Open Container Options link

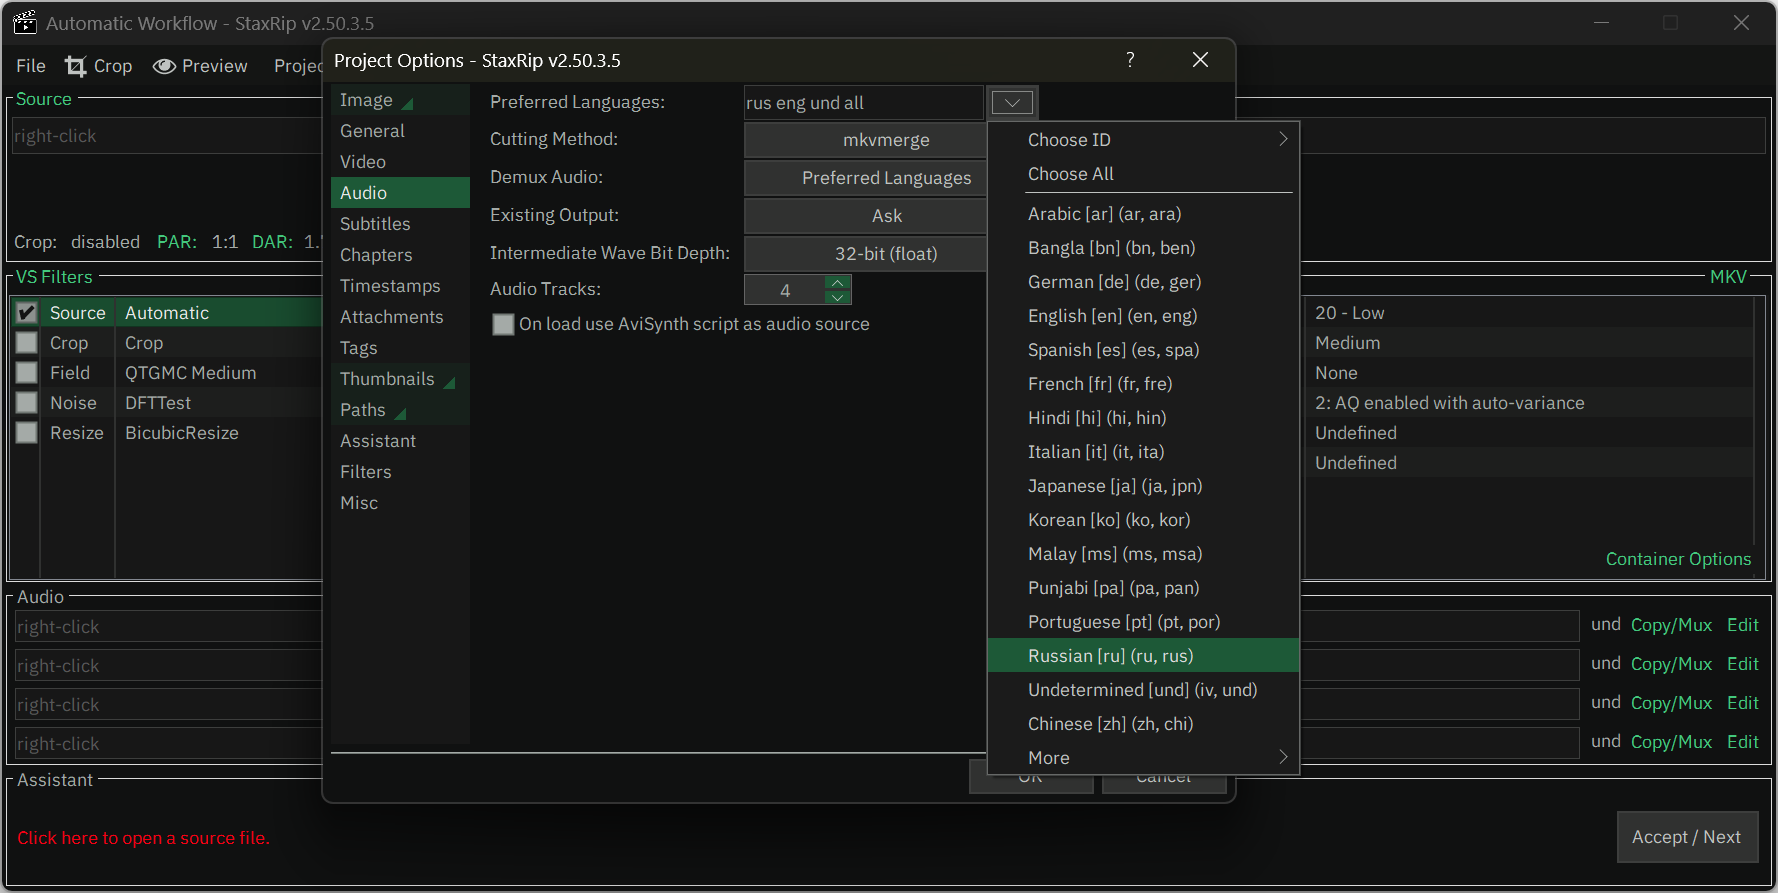(x=1678, y=559)
